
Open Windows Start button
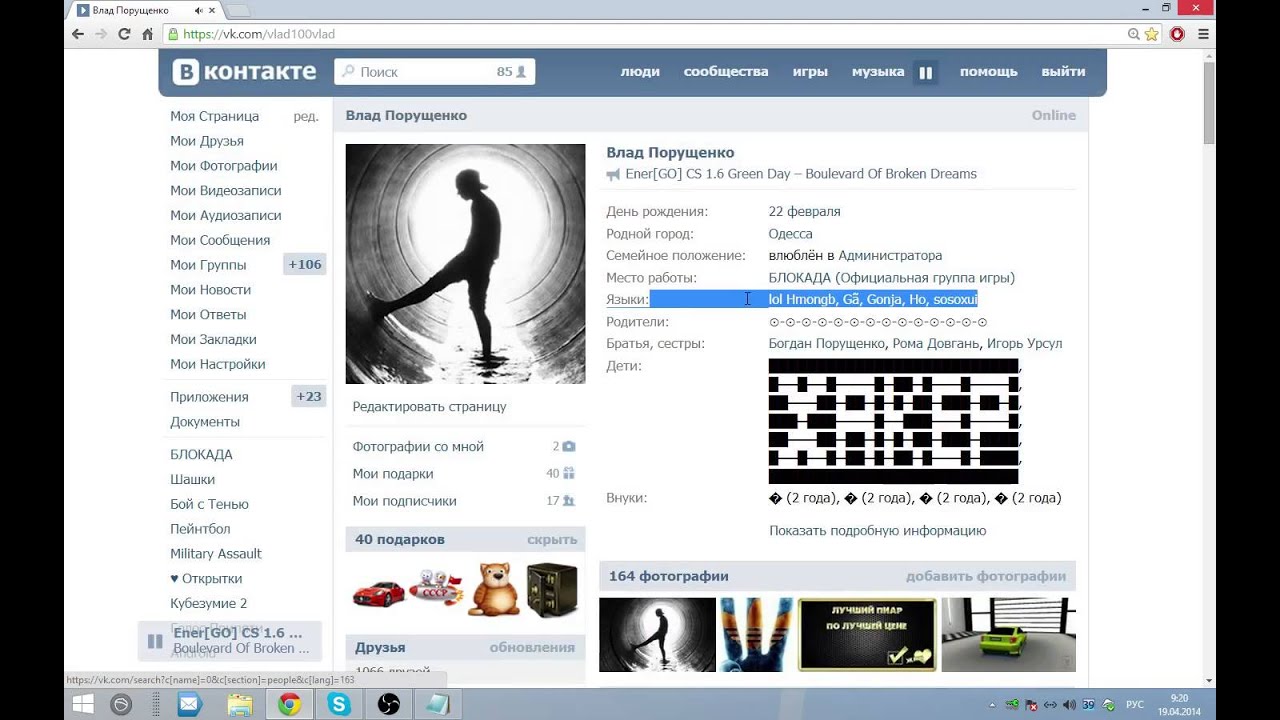pyautogui.click(x=83, y=704)
